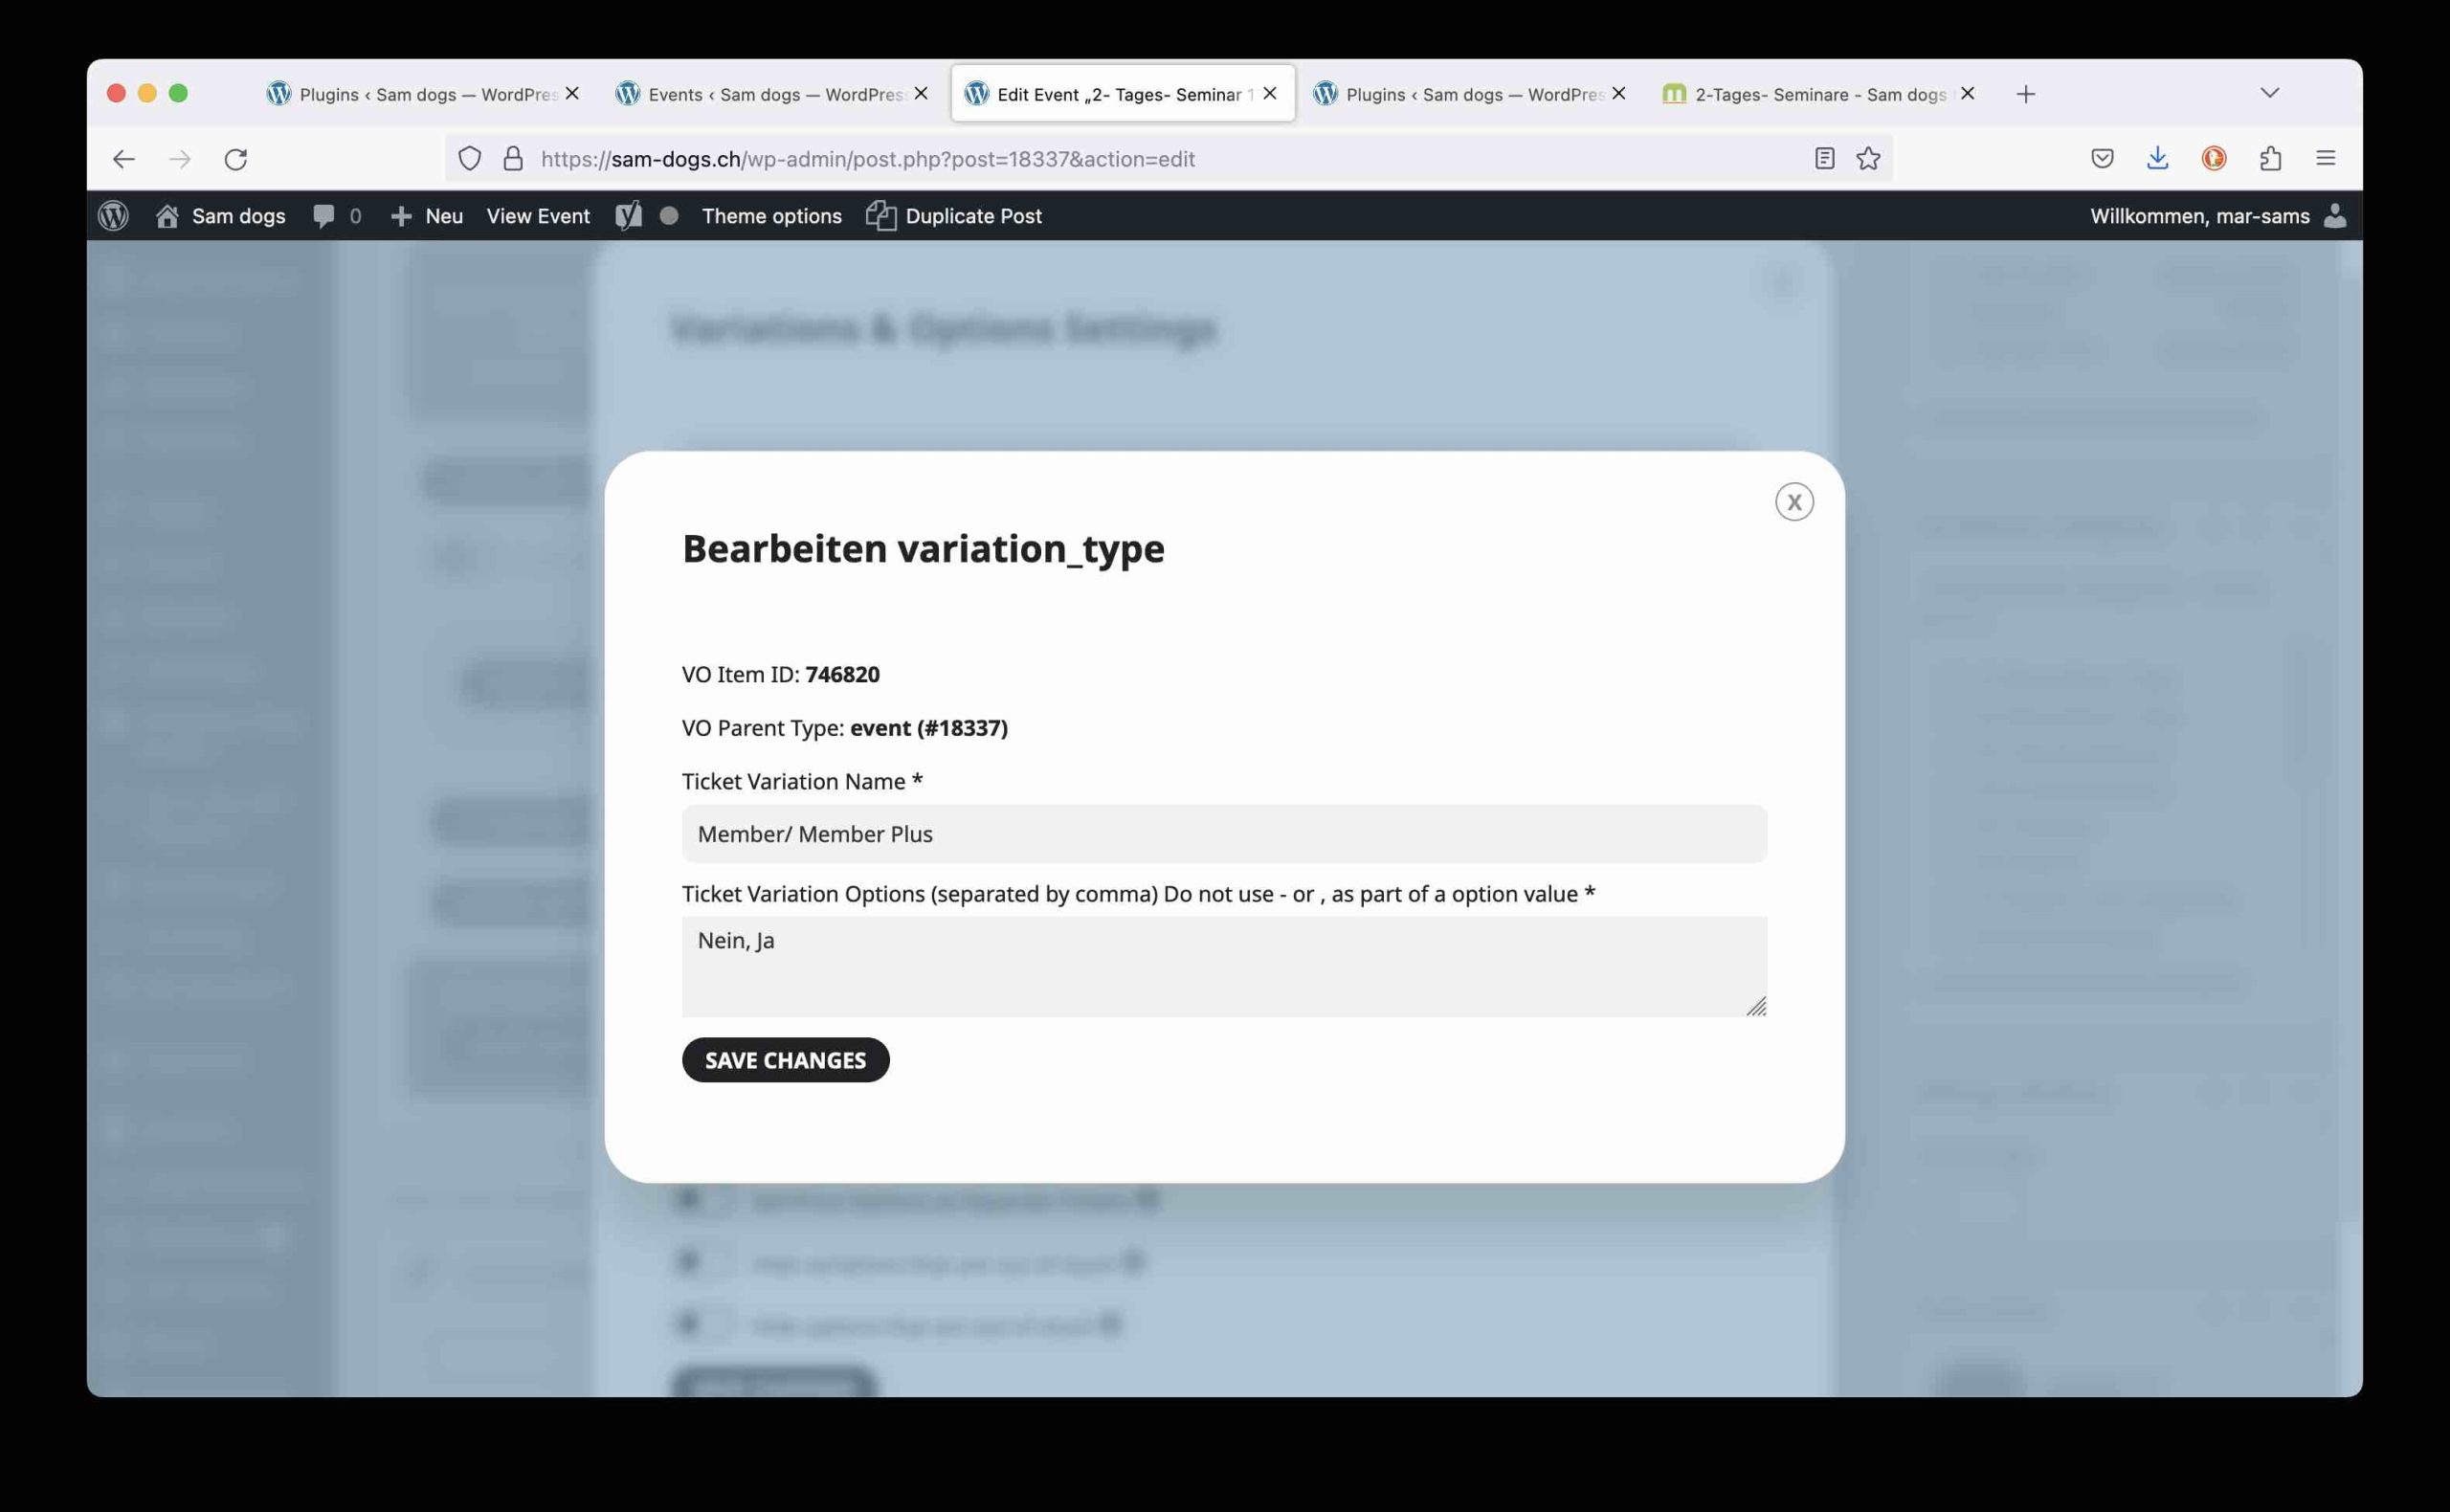Toggle reader view icon in address bar
Image resolution: width=2450 pixels, height=1512 pixels.
[x=1824, y=159]
